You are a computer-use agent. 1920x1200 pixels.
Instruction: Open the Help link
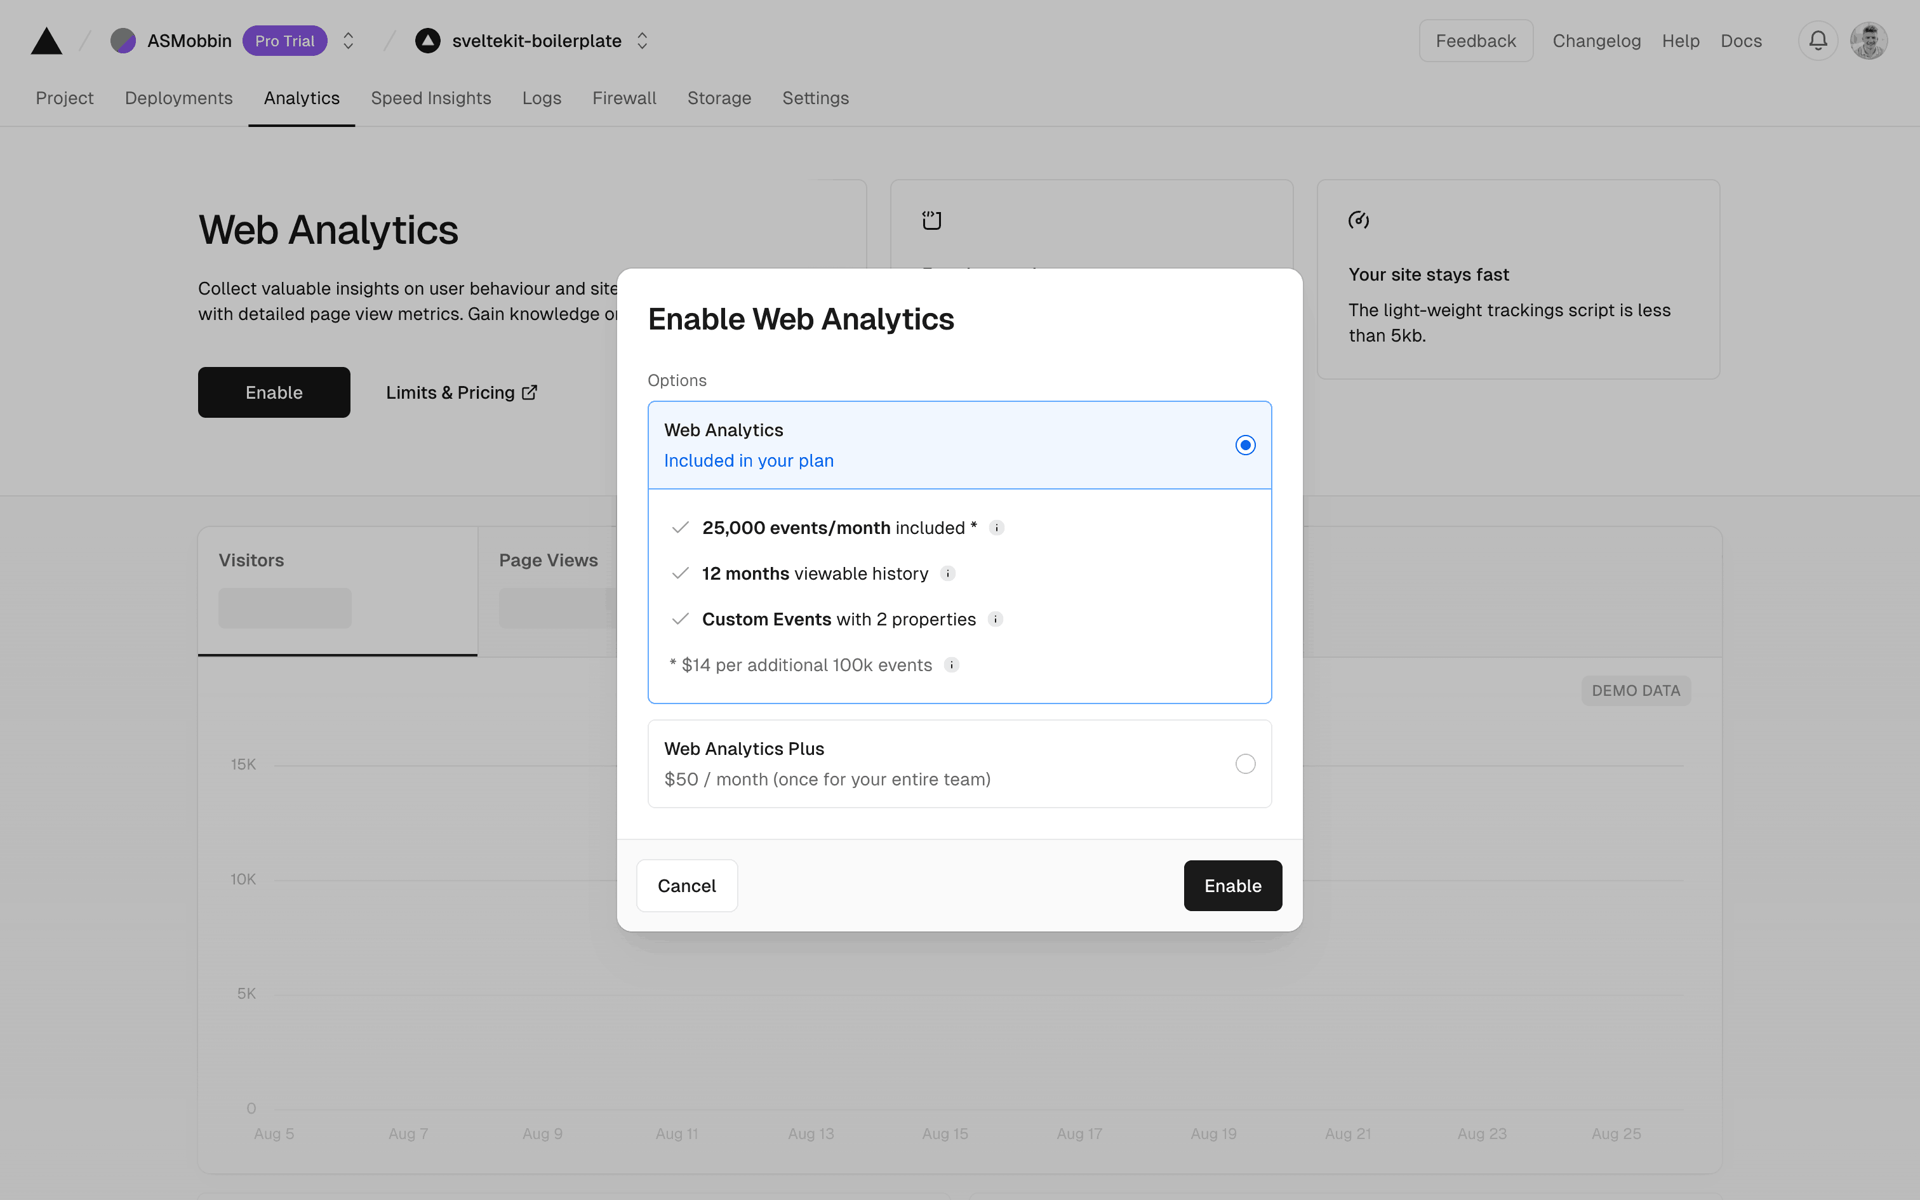[x=1680, y=41]
